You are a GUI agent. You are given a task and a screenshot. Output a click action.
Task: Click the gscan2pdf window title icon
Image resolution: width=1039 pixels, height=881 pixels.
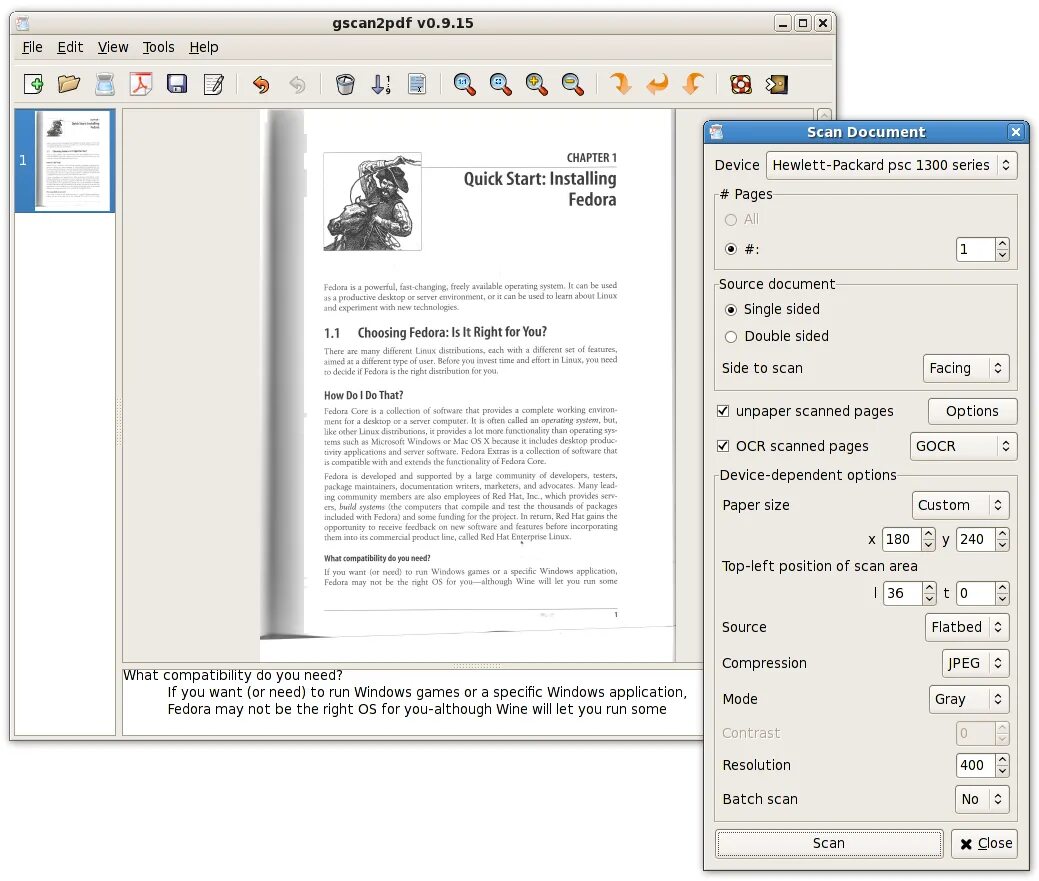[x=23, y=23]
